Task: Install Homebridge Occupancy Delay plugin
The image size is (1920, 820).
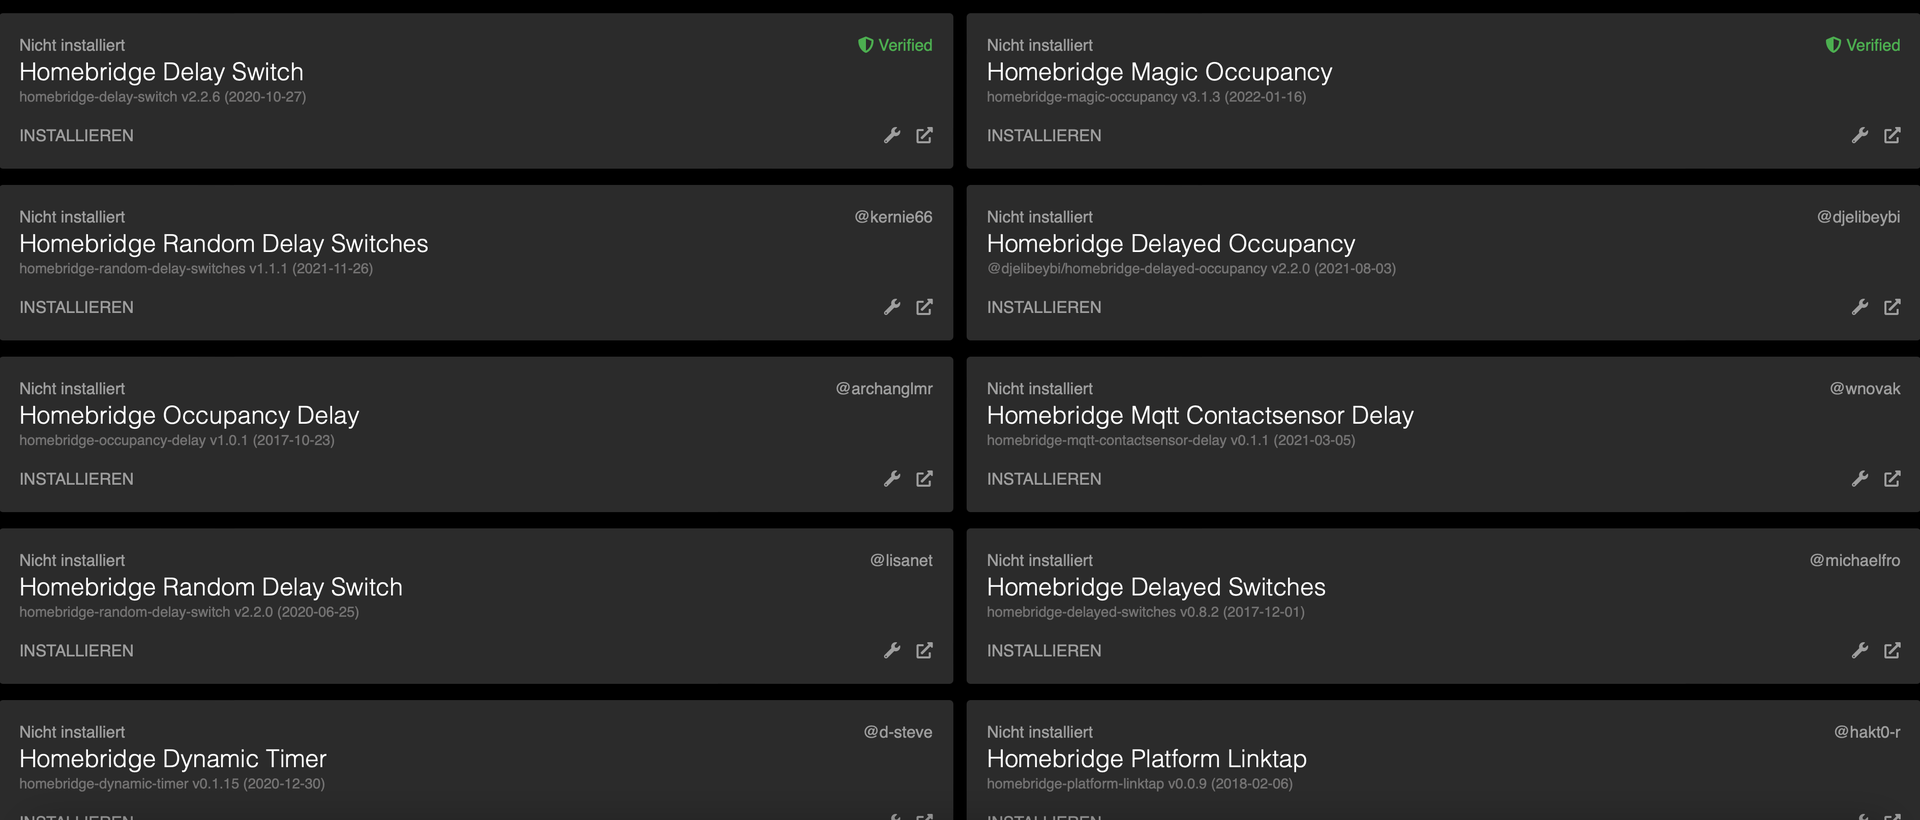Action: coord(76,480)
